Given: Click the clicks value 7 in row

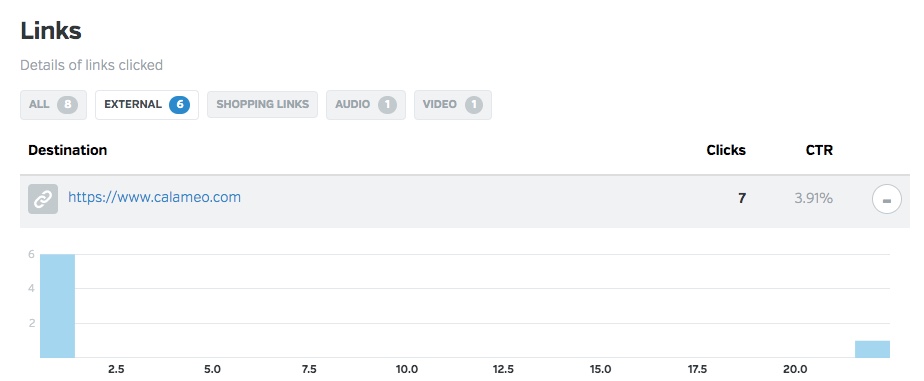Looking at the screenshot, I should pos(742,198).
